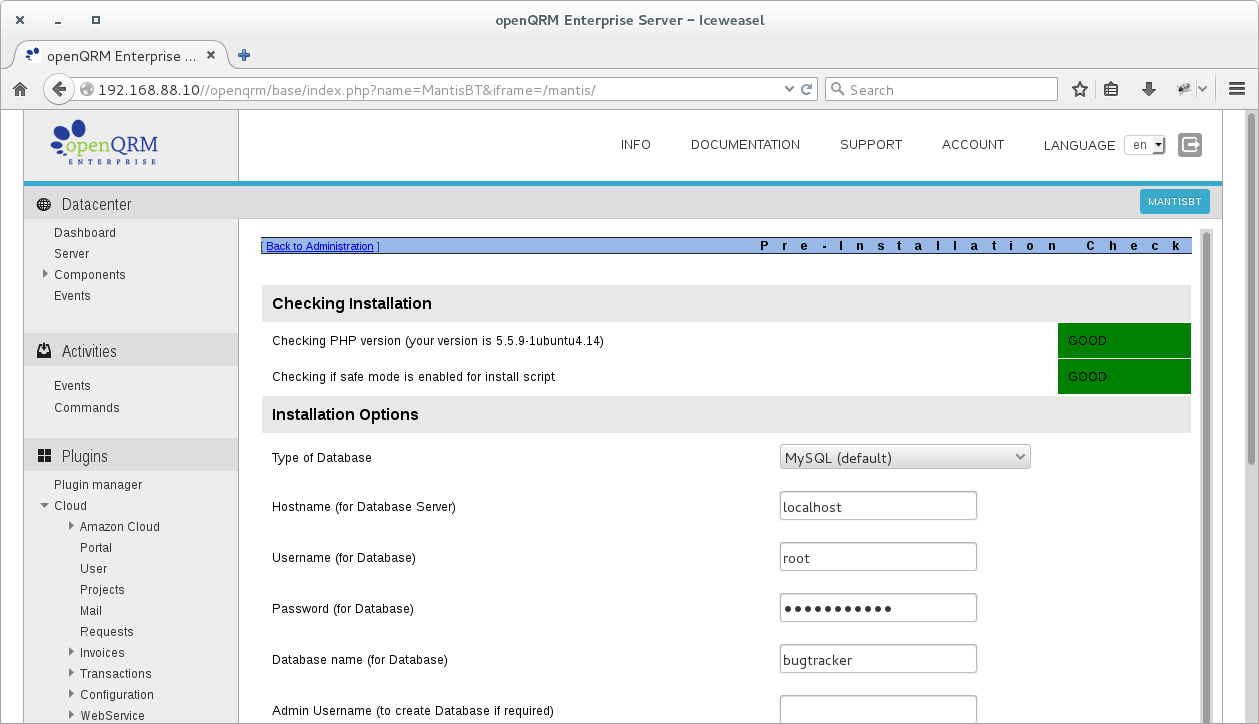The width and height of the screenshot is (1259, 724).
Task: Go back using the browser back arrow
Action: coord(60,89)
